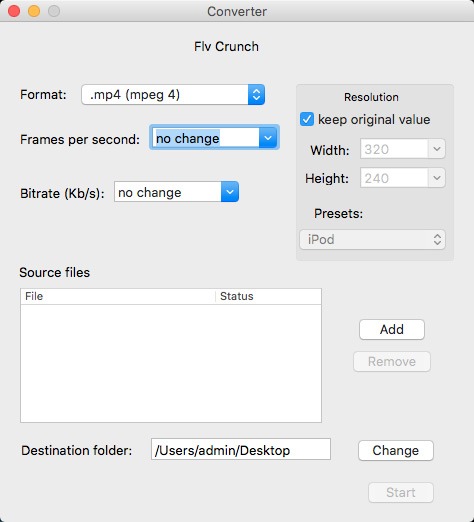
Task: Click the Source files label
Action: tap(55, 272)
